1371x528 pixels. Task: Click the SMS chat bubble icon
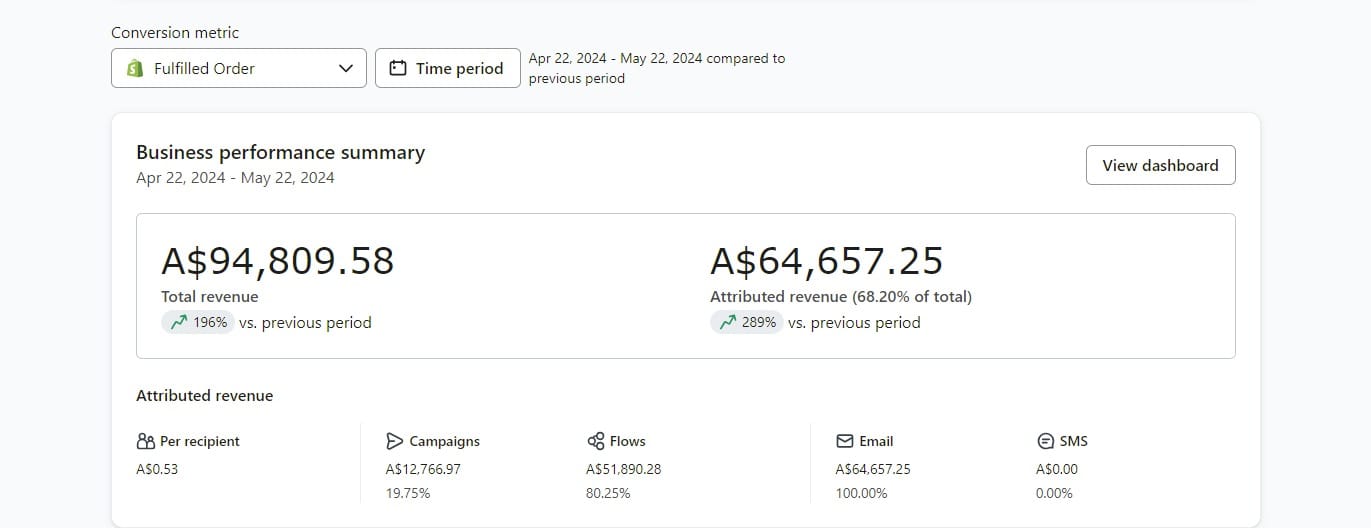click(1045, 441)
